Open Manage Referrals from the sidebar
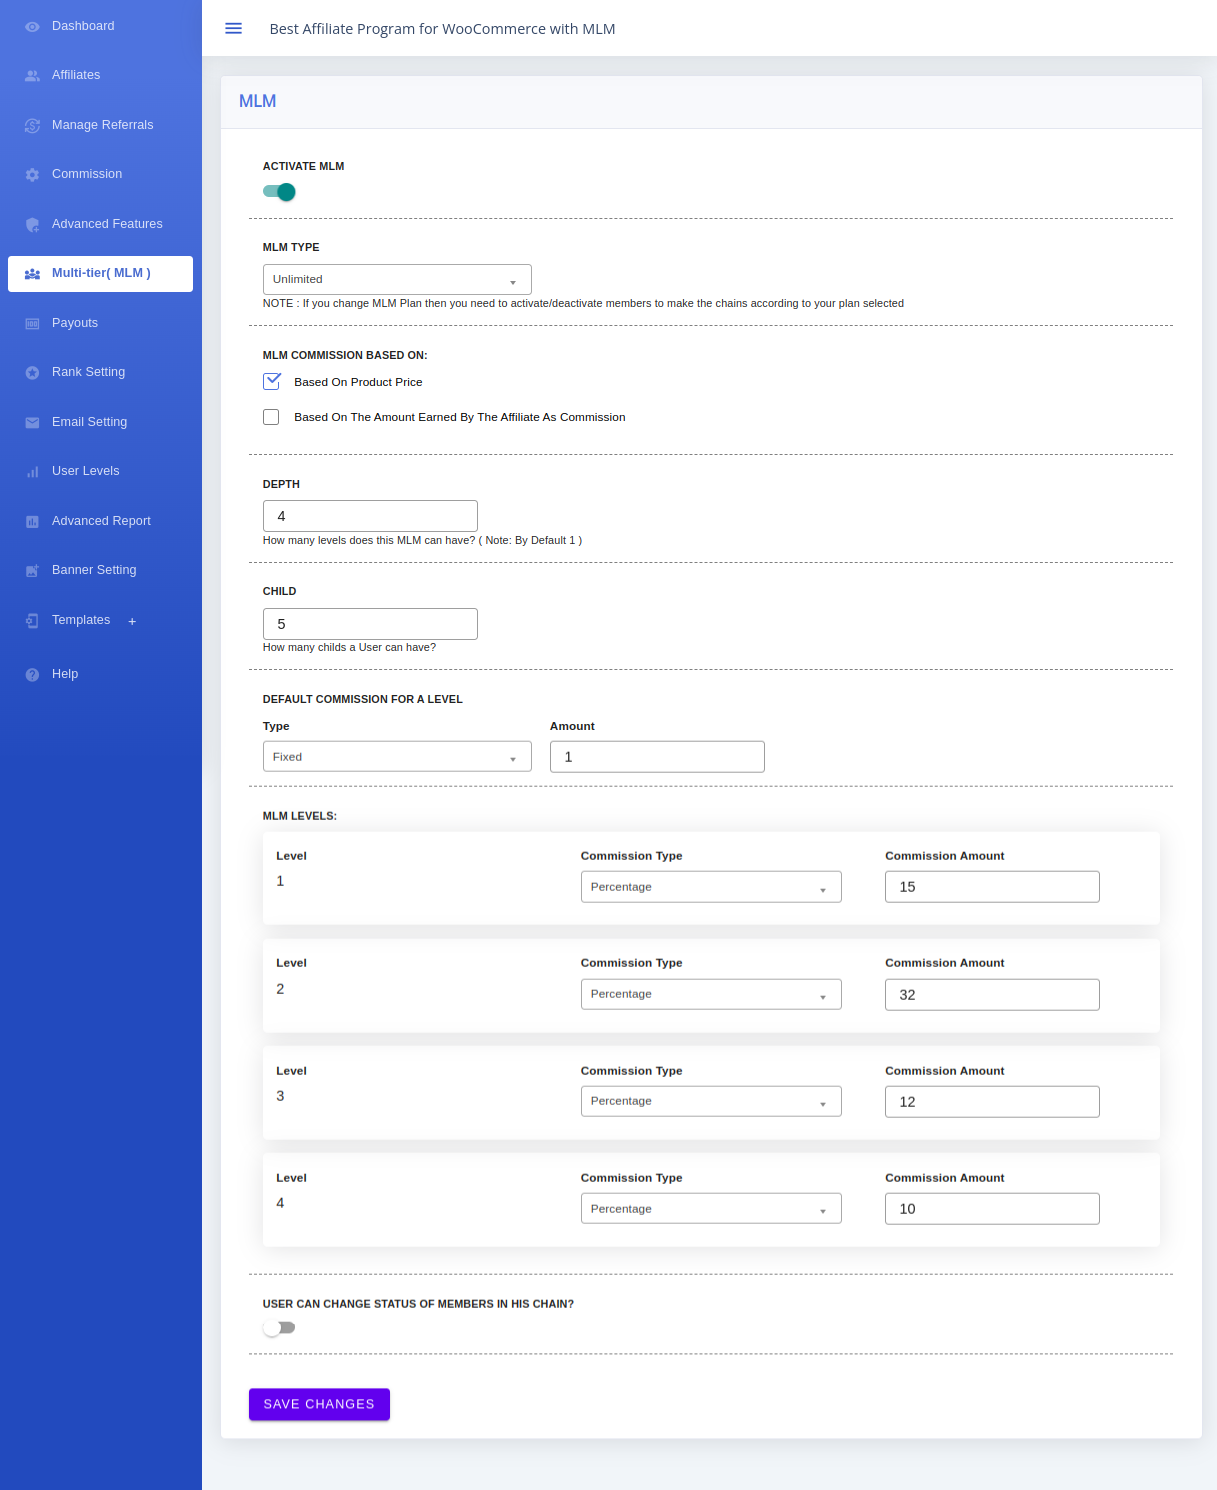The height and width of the screenshot is (1490, 1217). click(103, 124)
